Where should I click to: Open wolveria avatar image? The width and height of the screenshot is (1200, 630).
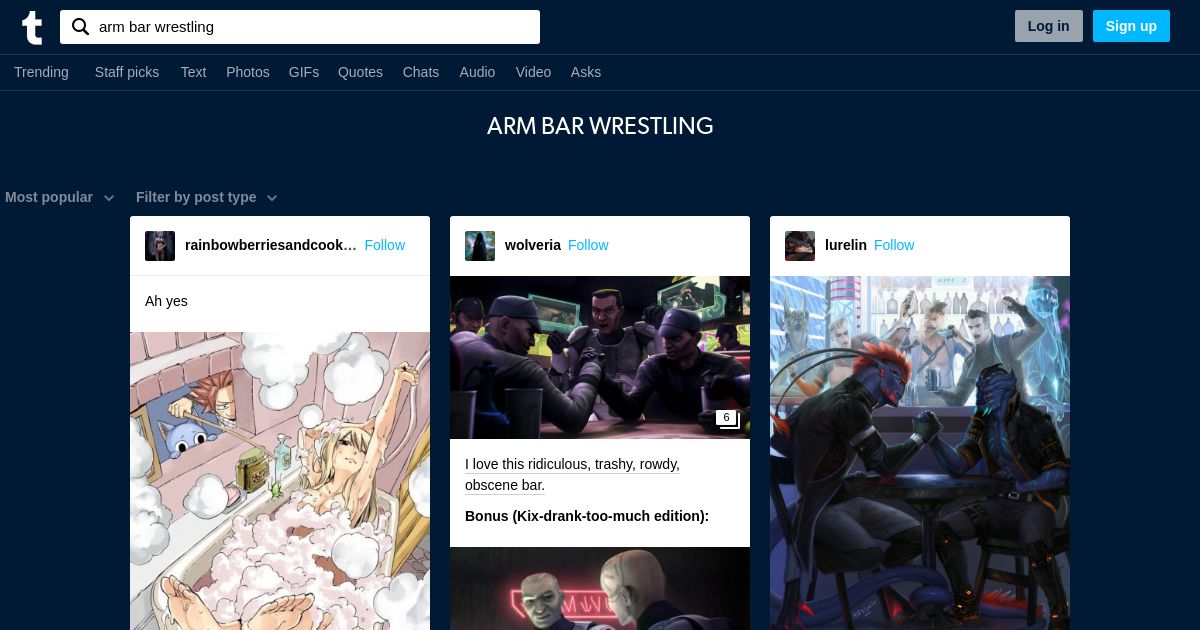pos(480,246)
